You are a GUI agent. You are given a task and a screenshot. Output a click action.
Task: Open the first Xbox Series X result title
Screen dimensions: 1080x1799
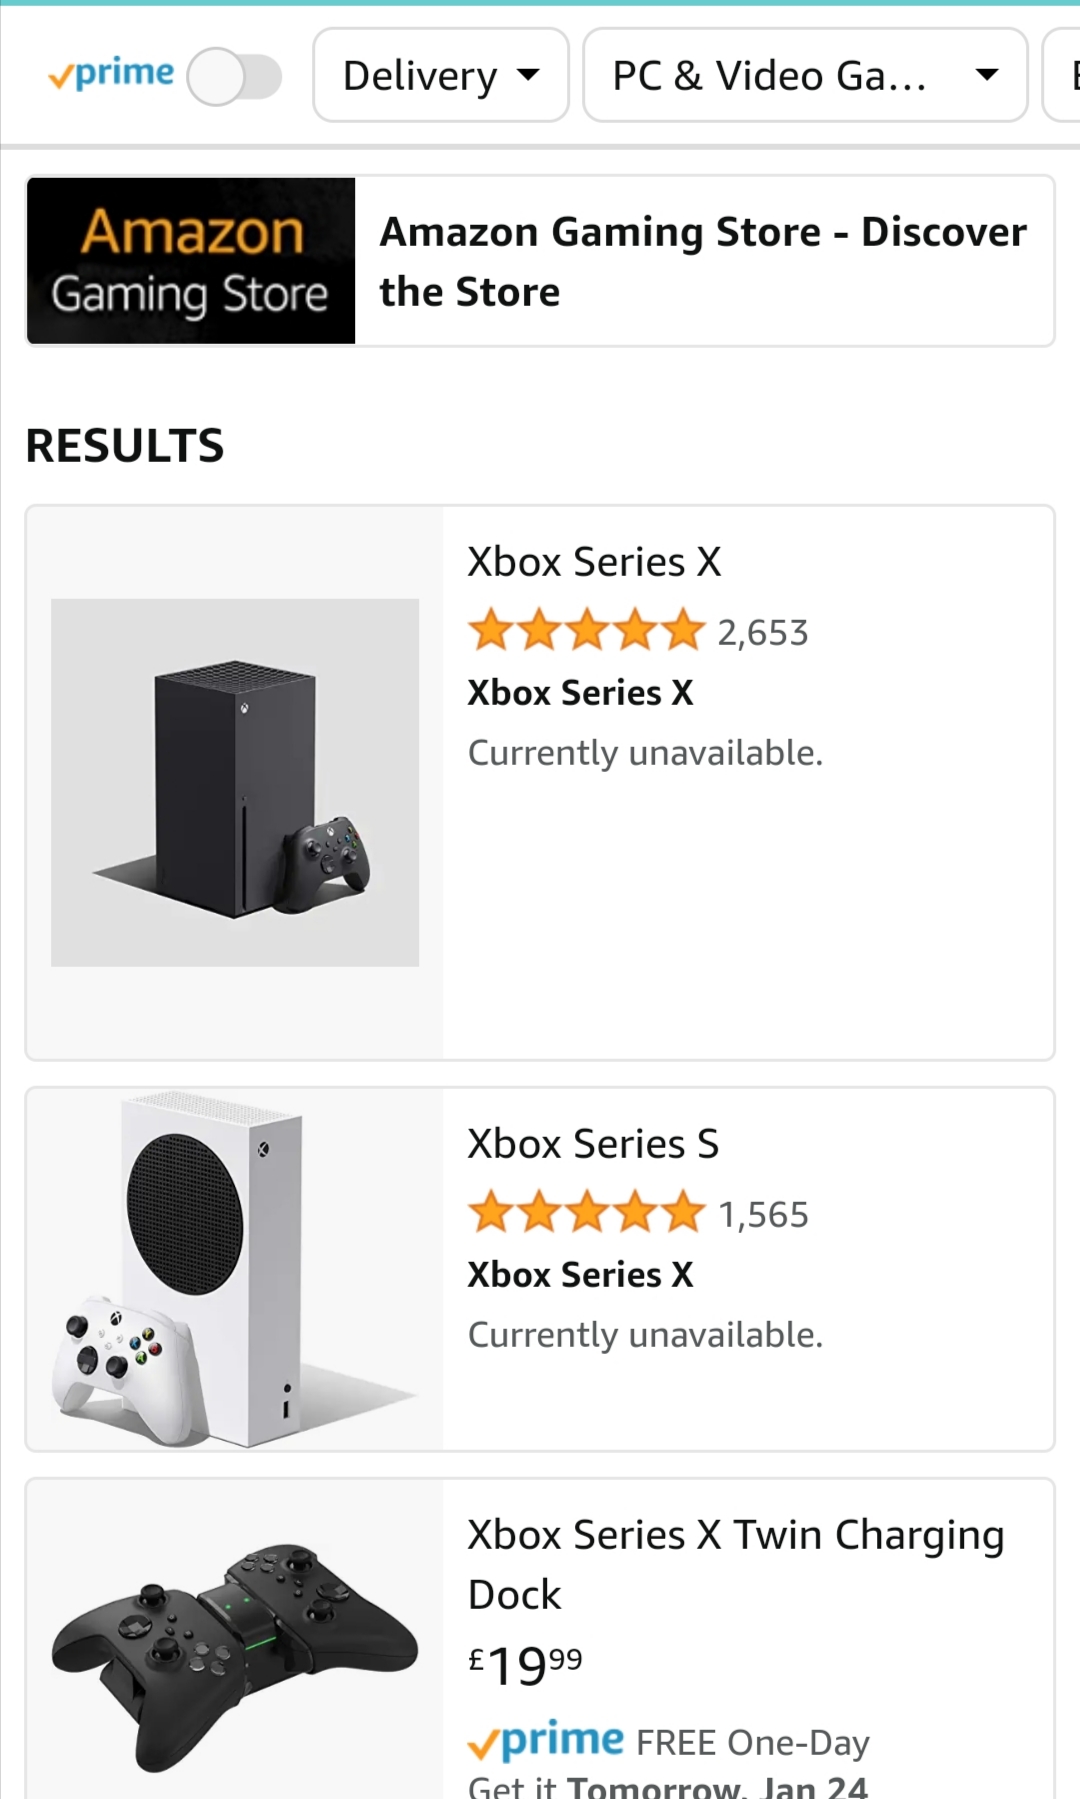point(594,562)
